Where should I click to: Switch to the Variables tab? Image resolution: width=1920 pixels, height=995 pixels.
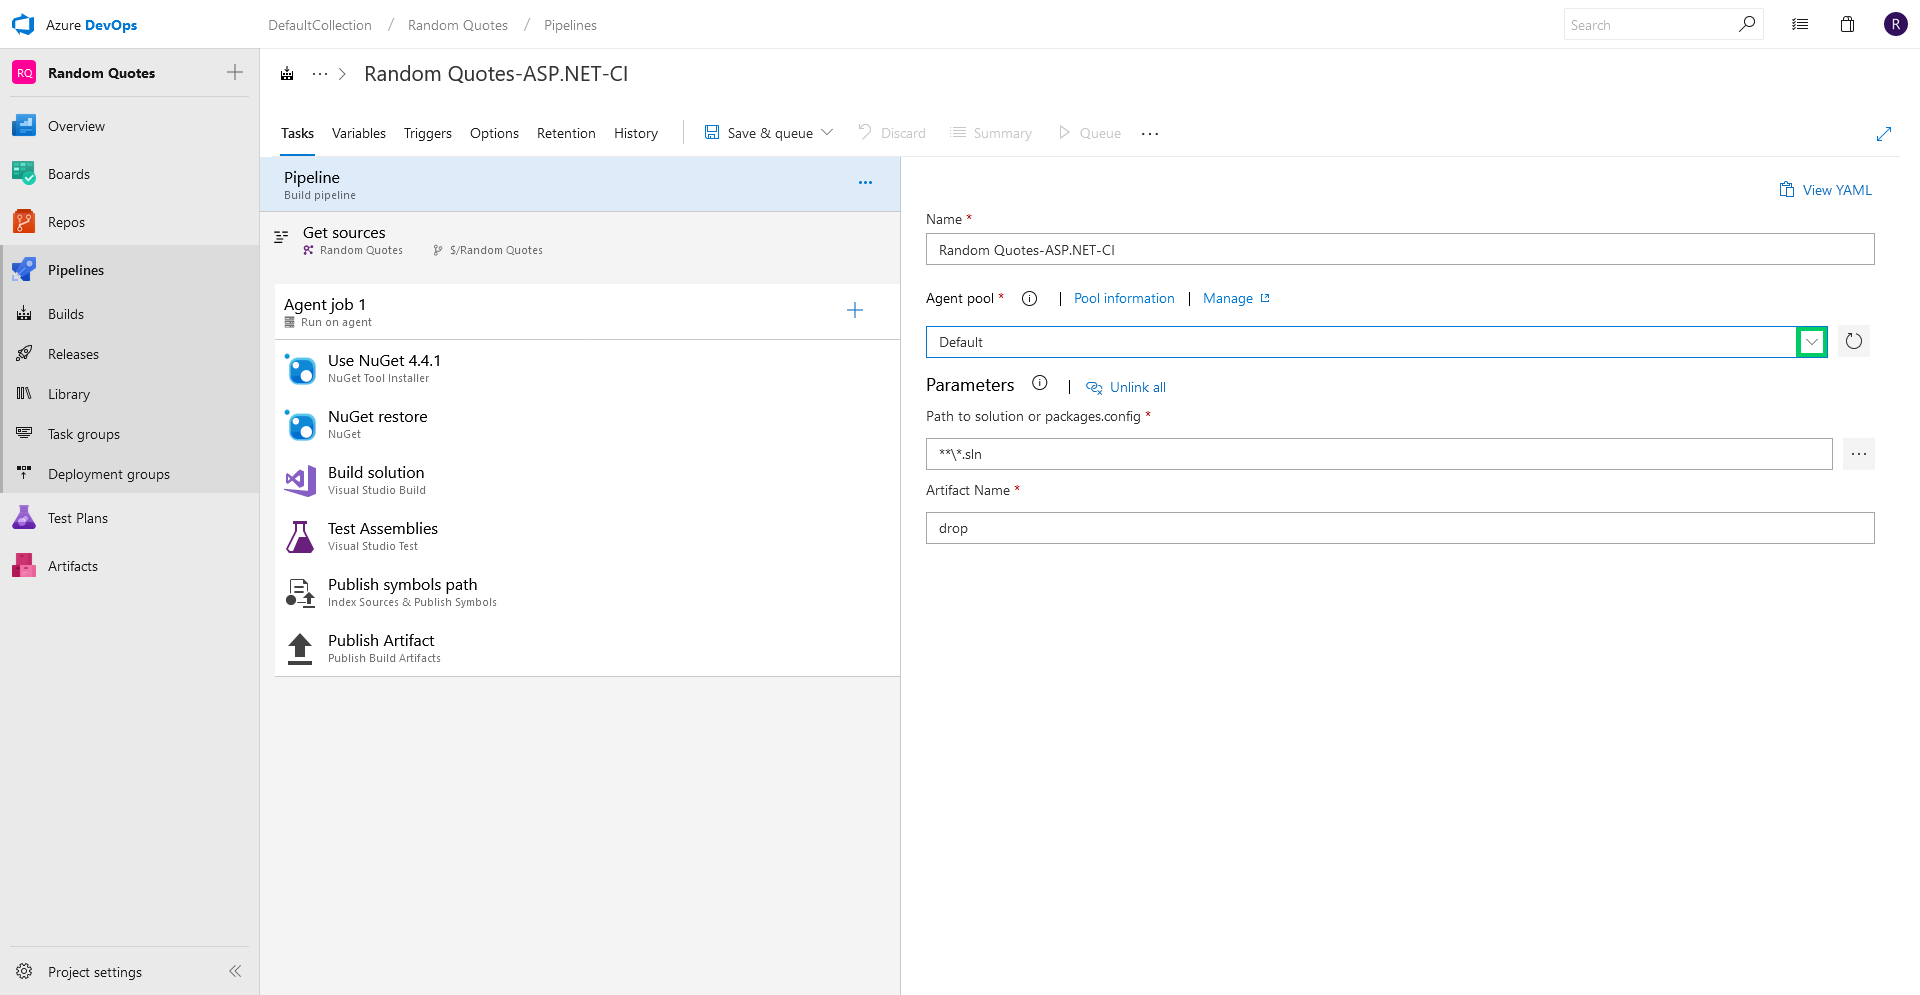(359, 133)
